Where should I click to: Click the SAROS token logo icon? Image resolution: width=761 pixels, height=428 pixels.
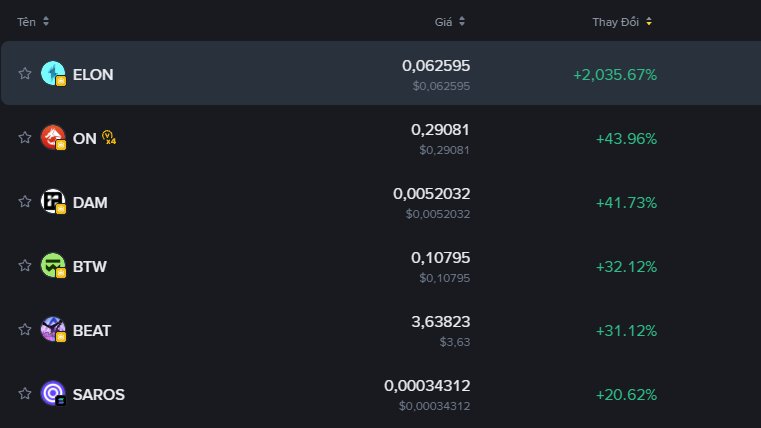(53, 394)
